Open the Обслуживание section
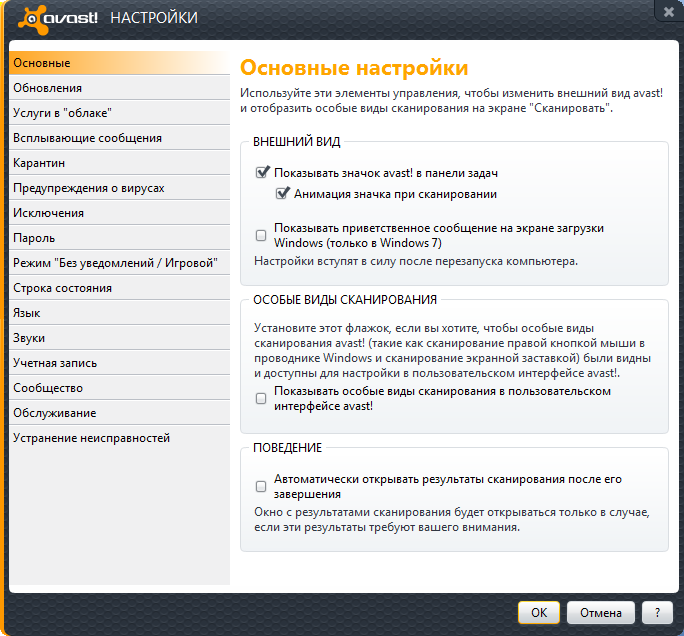Viewport: 684px width, 636px height. (x=119, y=413)
